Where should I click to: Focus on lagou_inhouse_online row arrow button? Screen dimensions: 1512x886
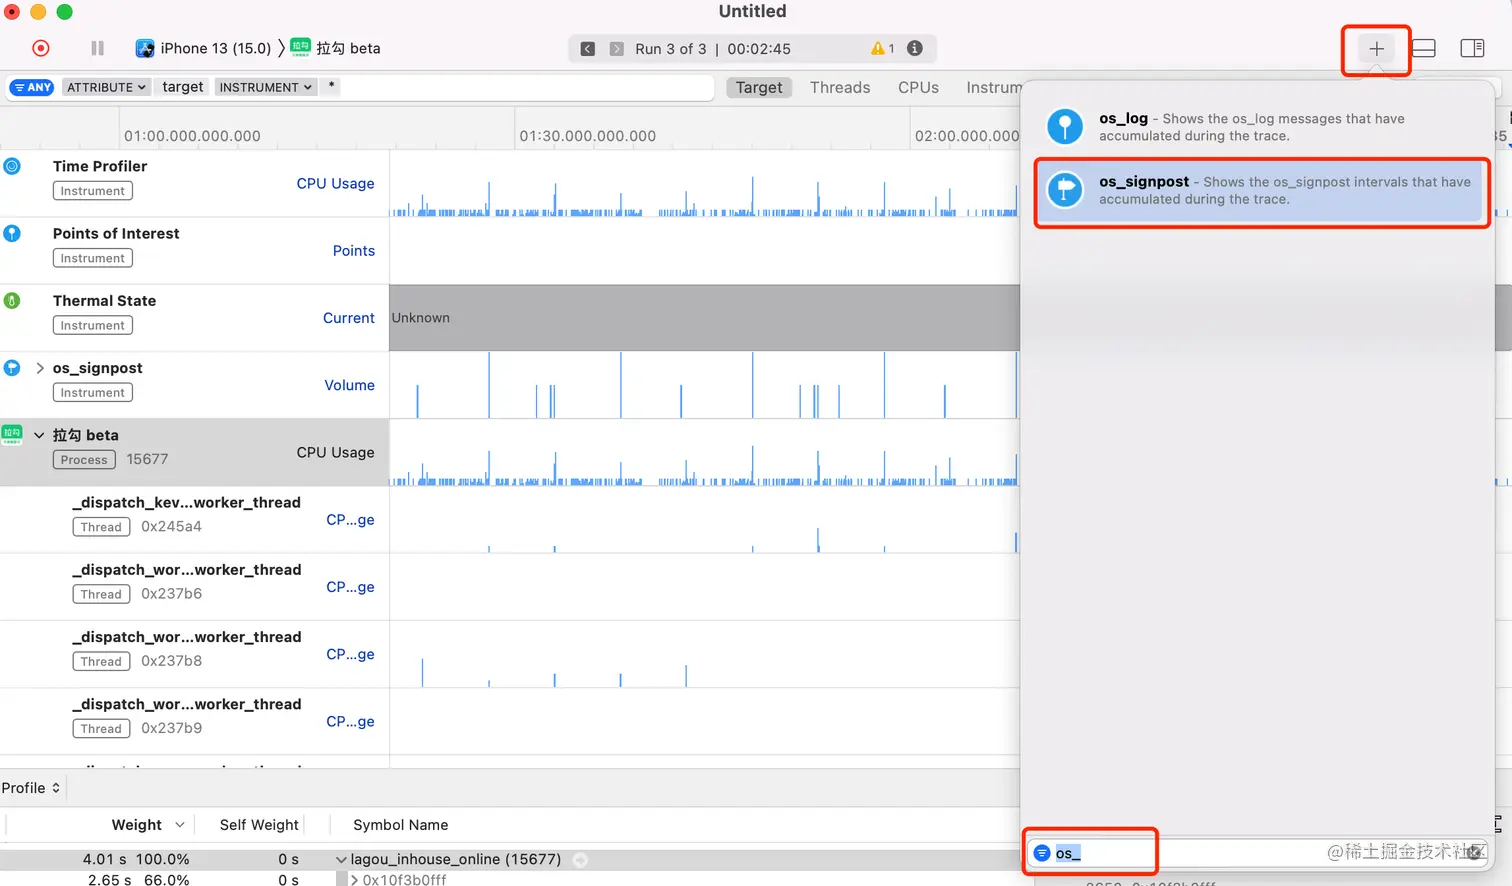click(580, 860)
